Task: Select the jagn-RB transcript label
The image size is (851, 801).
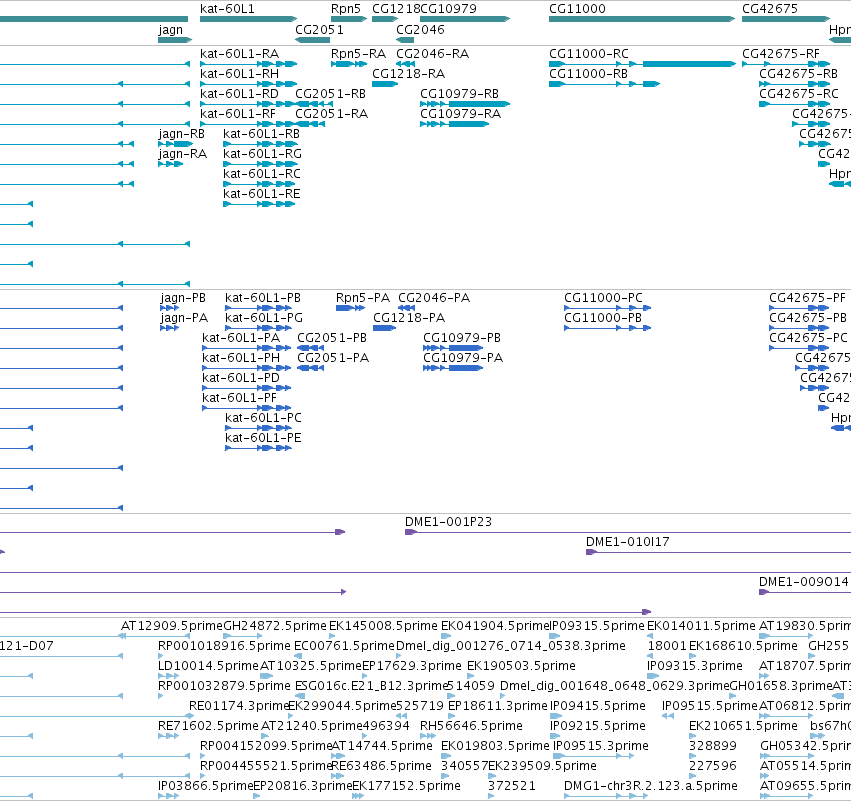Action: [x=181, y=134]
